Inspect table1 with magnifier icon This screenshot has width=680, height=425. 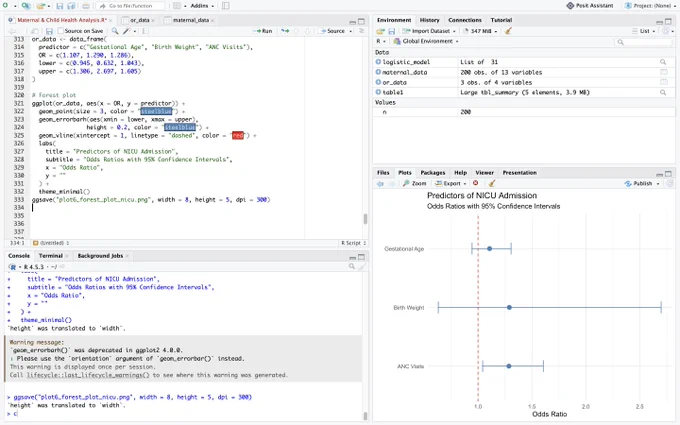[x=663, y=92]
